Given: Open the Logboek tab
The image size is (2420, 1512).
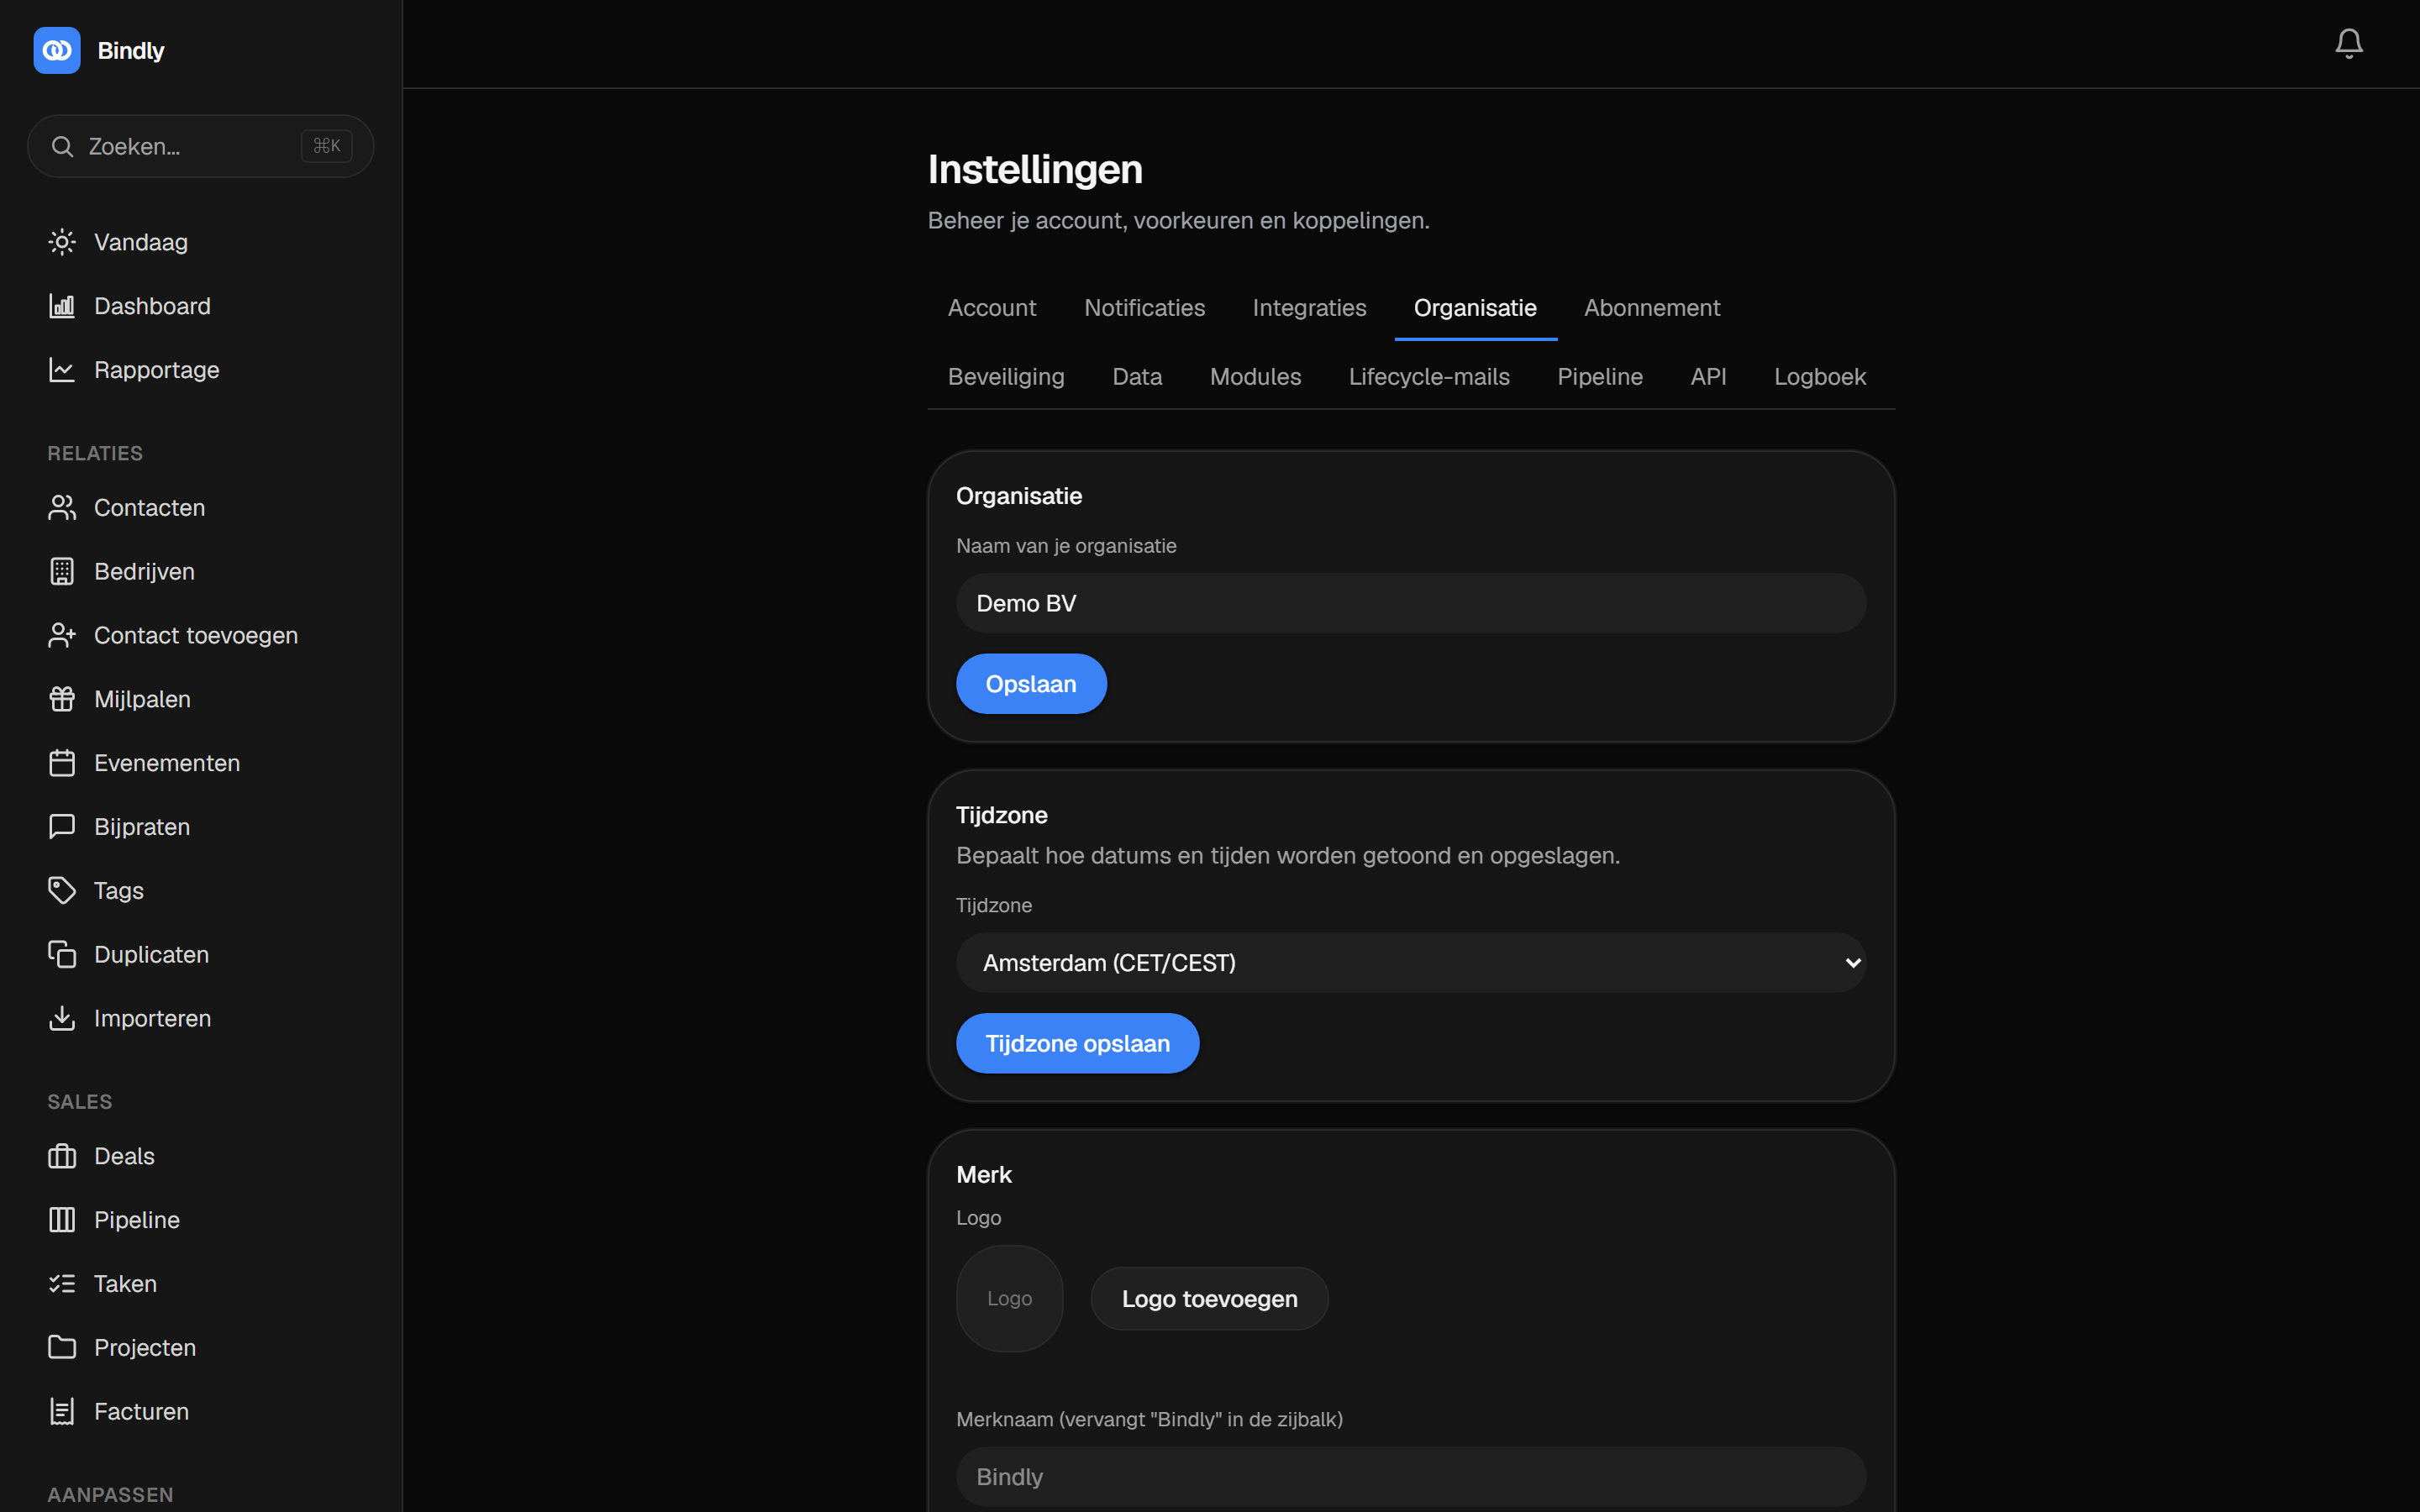Looking at the screenshot, I should [1820, 377].
